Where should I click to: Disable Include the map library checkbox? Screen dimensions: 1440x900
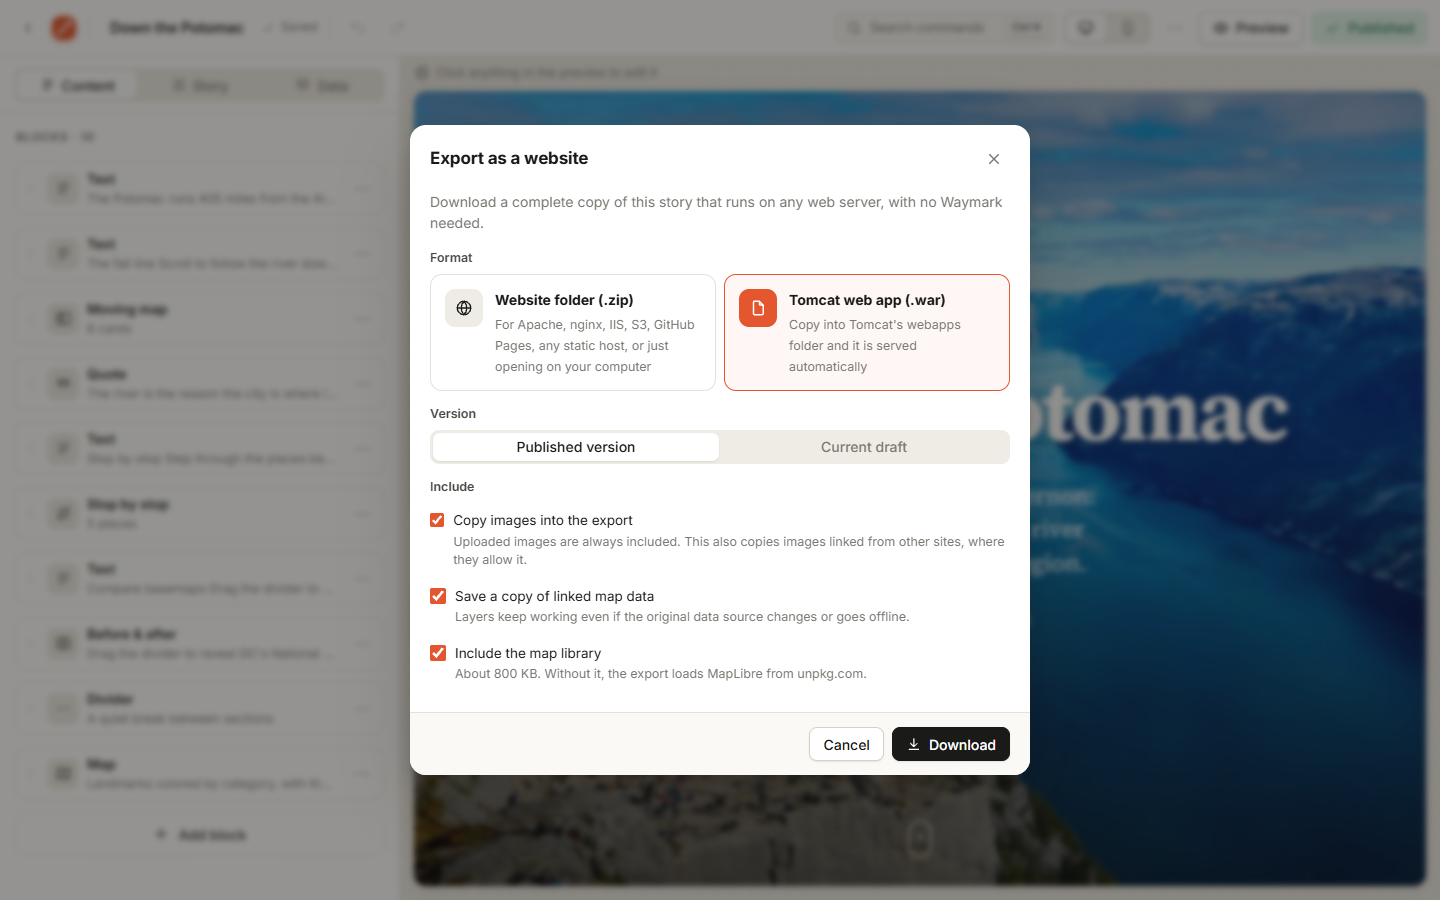click(x=438, y=653)
